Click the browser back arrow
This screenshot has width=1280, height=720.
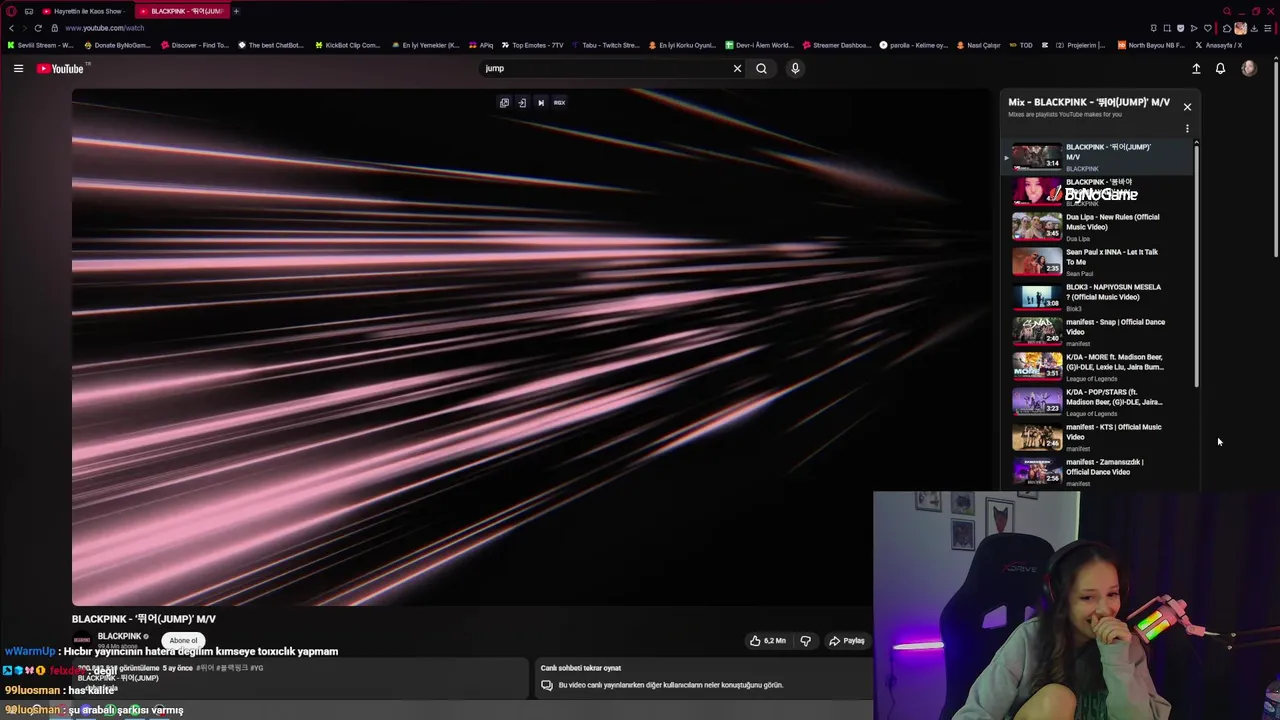pos(11,28)
